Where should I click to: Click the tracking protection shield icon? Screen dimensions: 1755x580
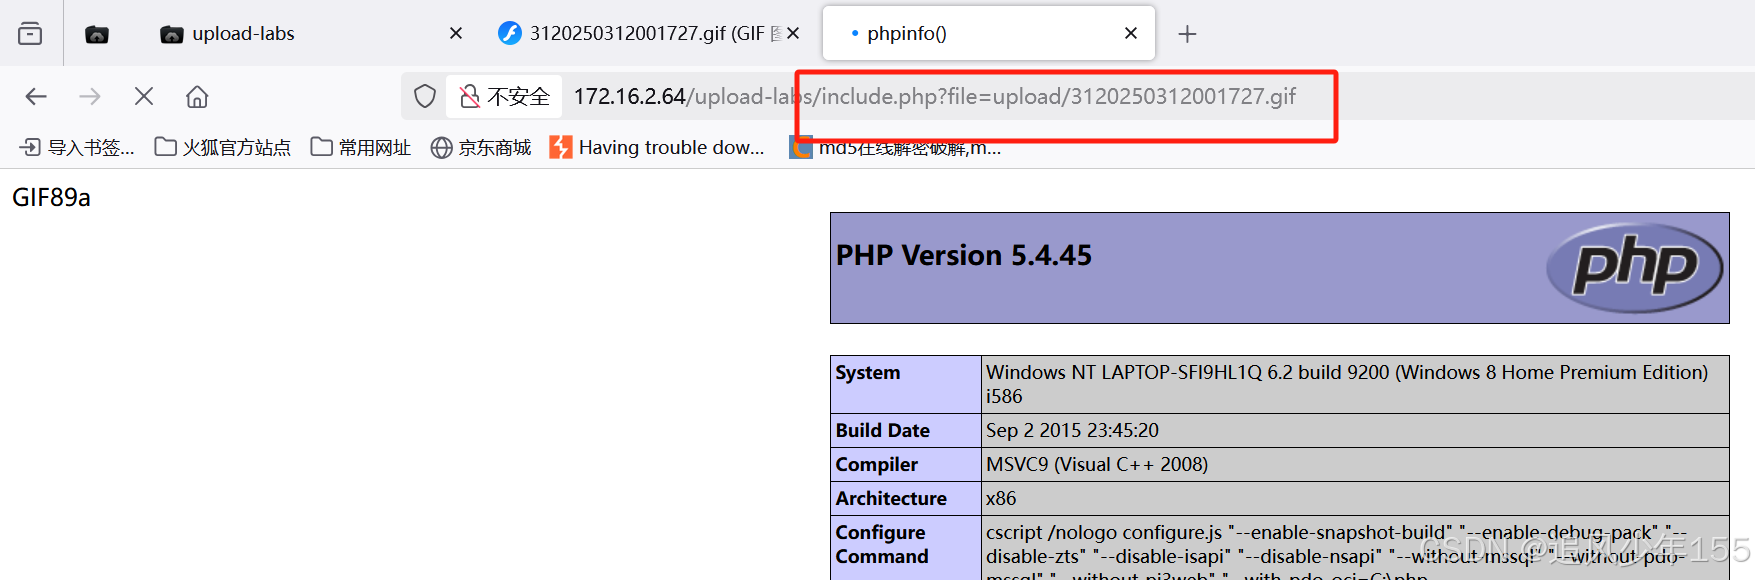coord(425,97)
